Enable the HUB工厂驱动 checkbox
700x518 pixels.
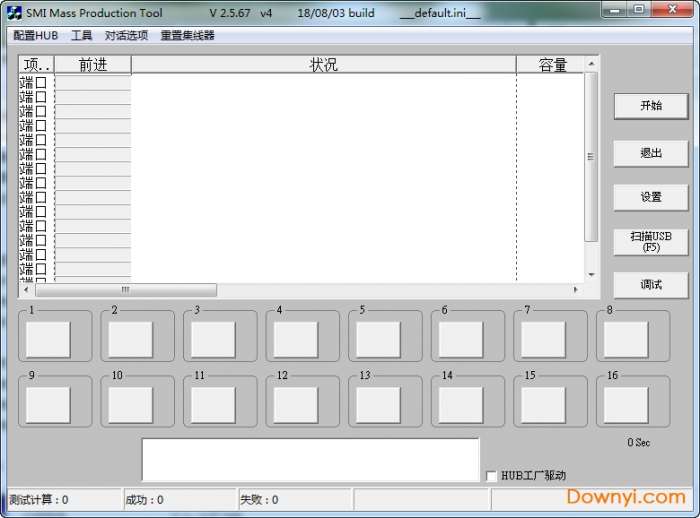coord(491,476)
